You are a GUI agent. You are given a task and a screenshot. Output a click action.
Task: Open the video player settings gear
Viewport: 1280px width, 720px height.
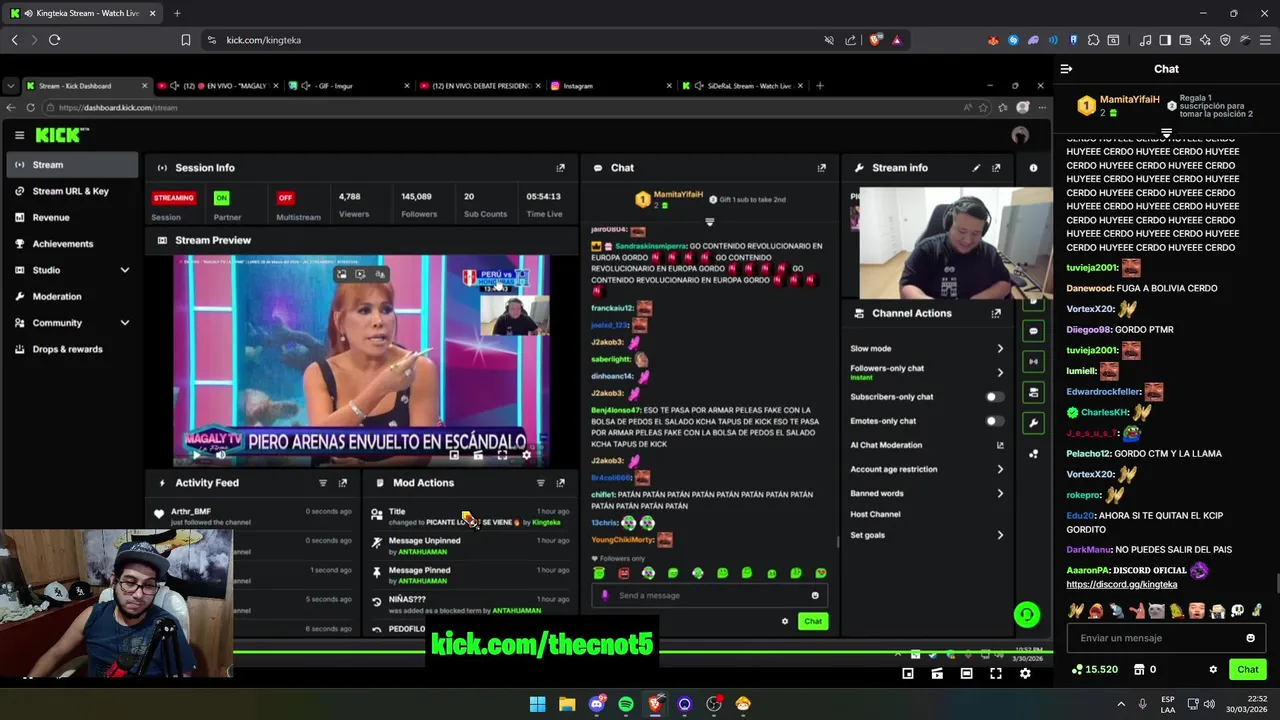pos(1025,674)
